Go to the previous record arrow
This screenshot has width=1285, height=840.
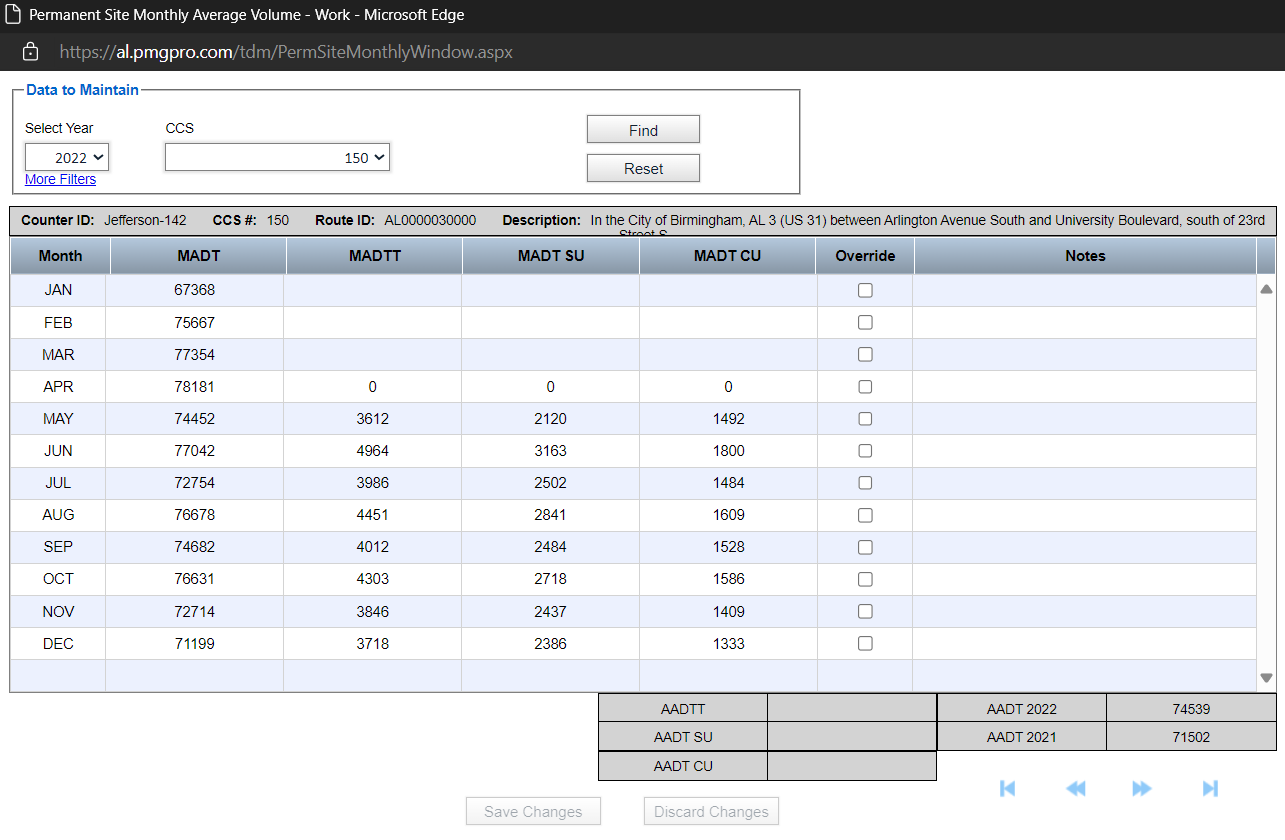[x=1075, y=788]
